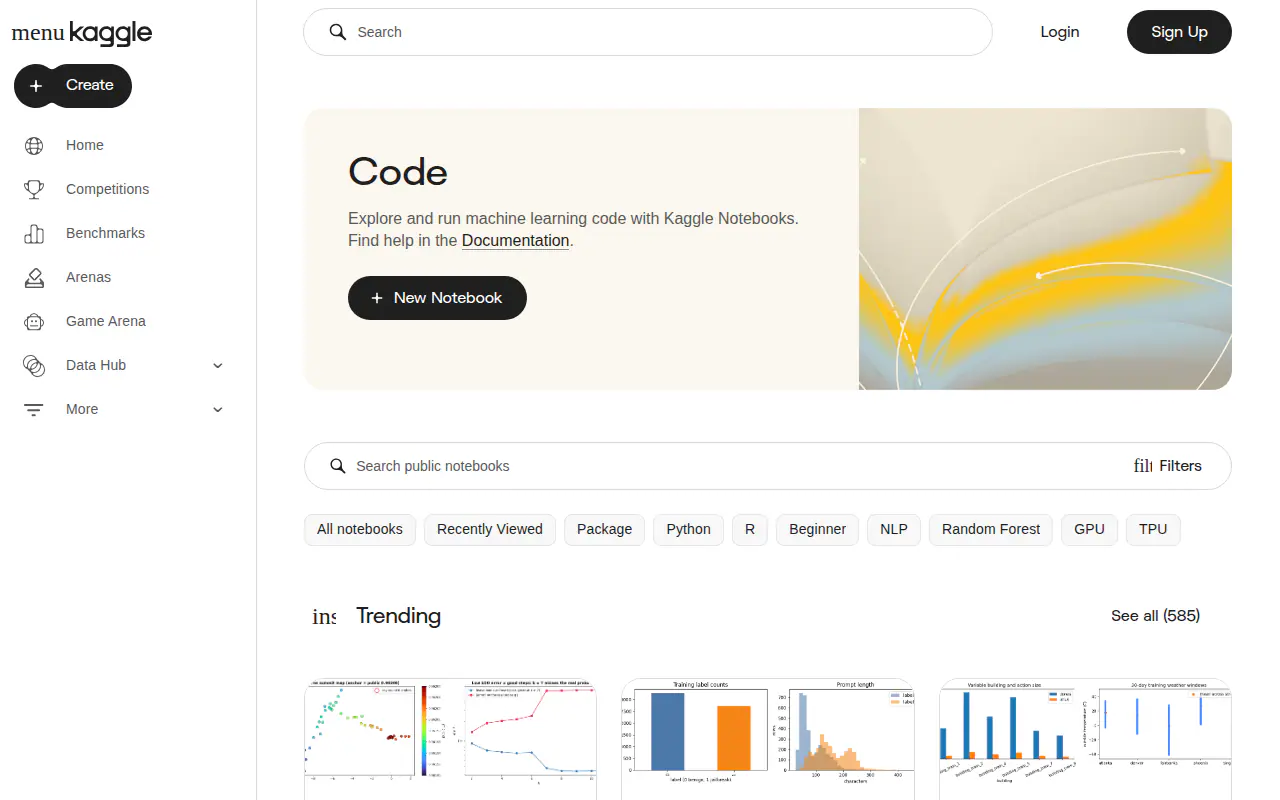Select the Package filter chip
1280x800 pixels.
tap(605, 529)
